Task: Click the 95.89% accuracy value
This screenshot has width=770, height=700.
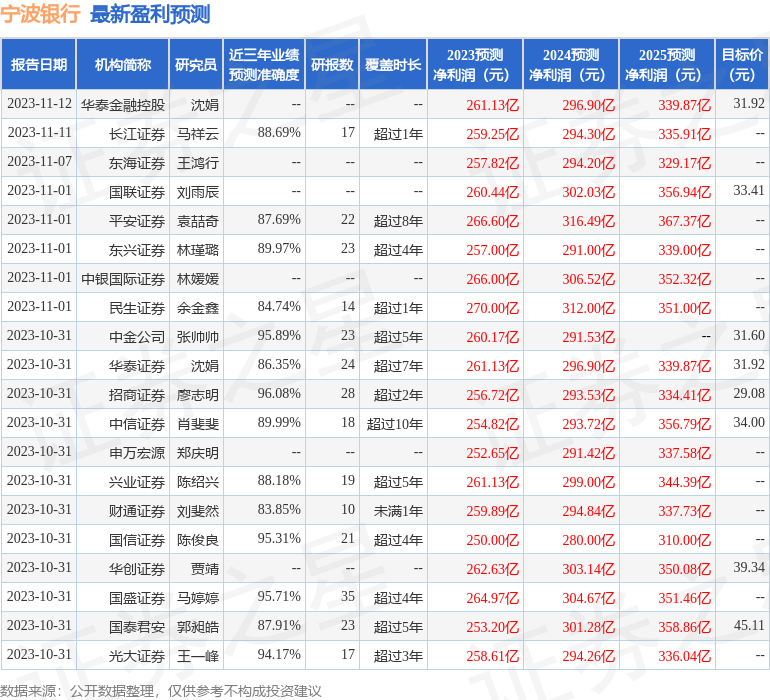Action: point(279,336)
